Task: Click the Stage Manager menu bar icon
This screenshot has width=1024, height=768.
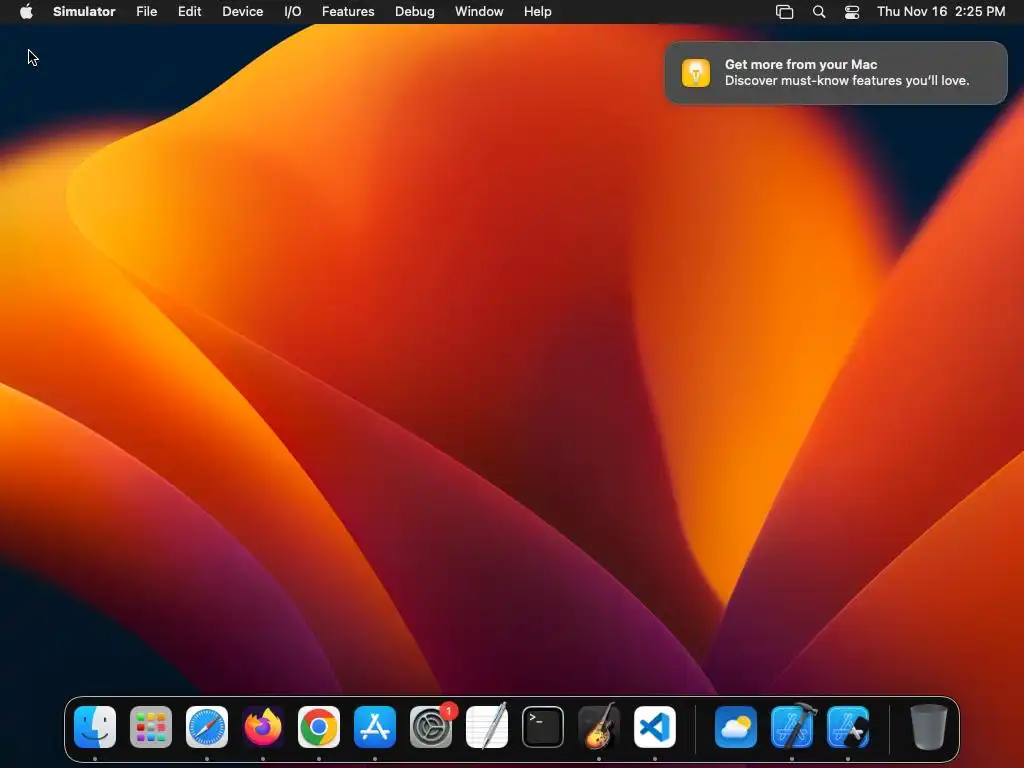Action: [x=784, y=12]
